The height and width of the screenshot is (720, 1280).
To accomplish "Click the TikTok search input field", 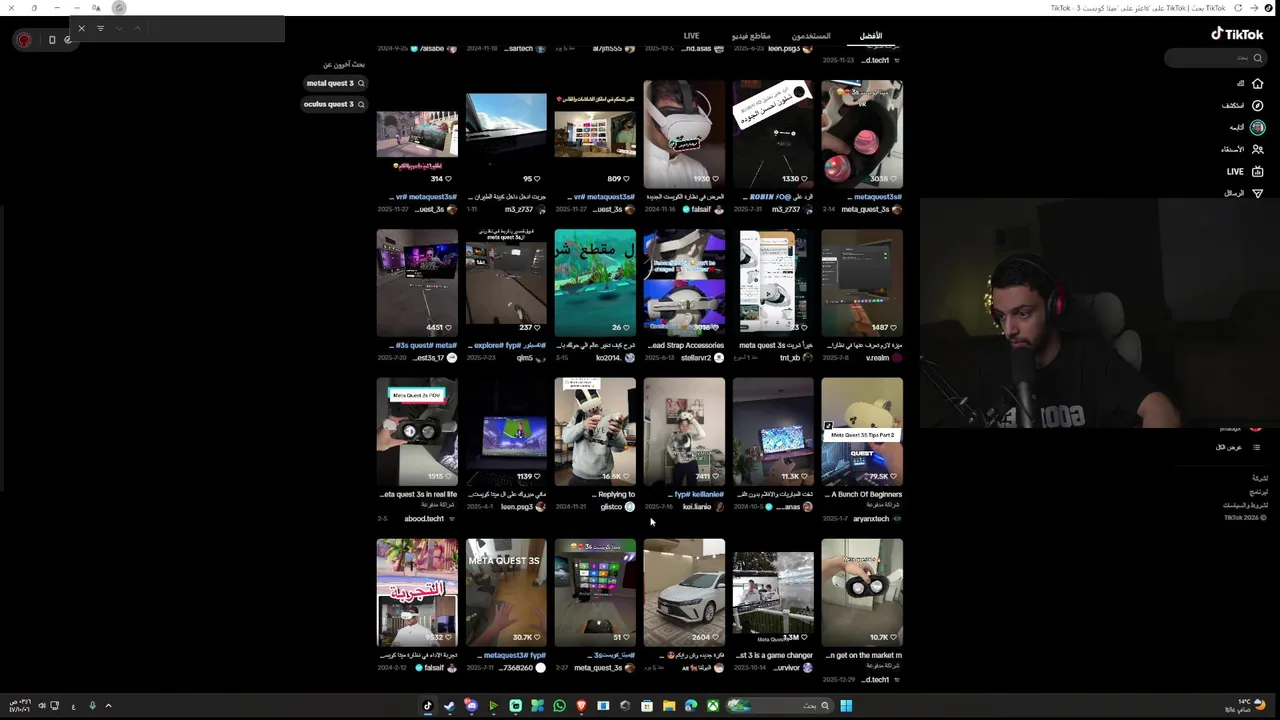I will tap(1215, 58).
